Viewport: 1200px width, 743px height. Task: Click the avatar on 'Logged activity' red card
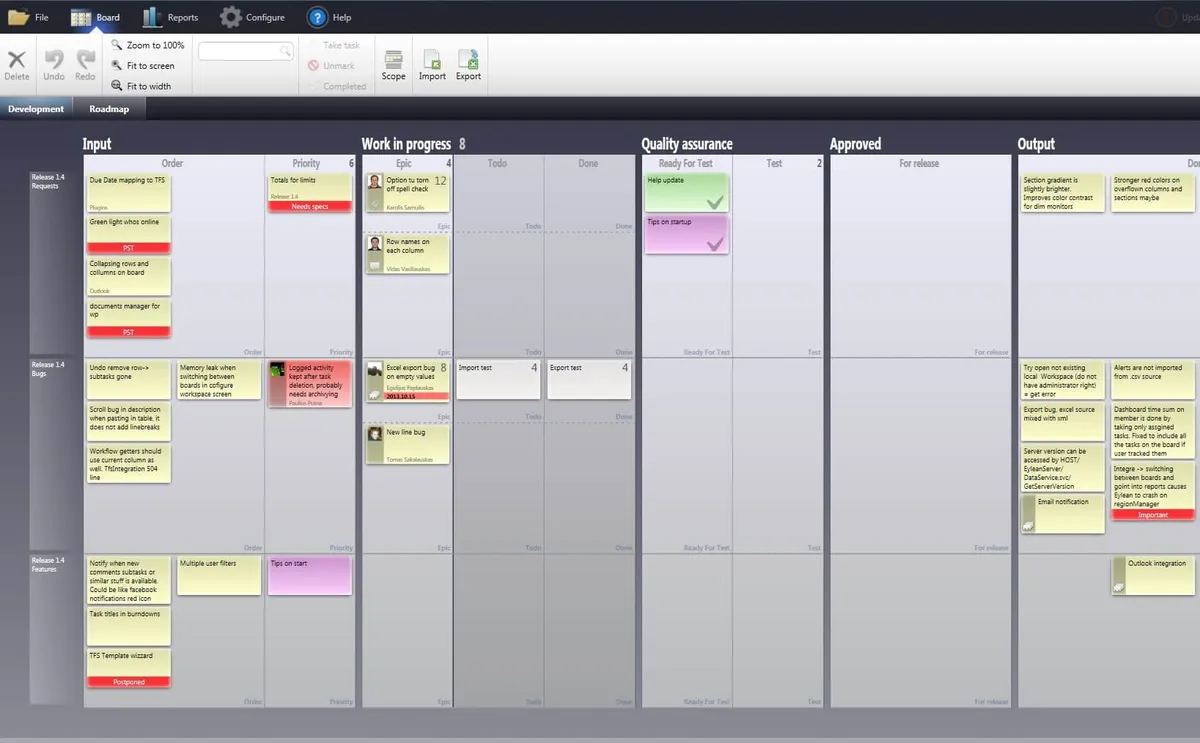tap(277, 370)
